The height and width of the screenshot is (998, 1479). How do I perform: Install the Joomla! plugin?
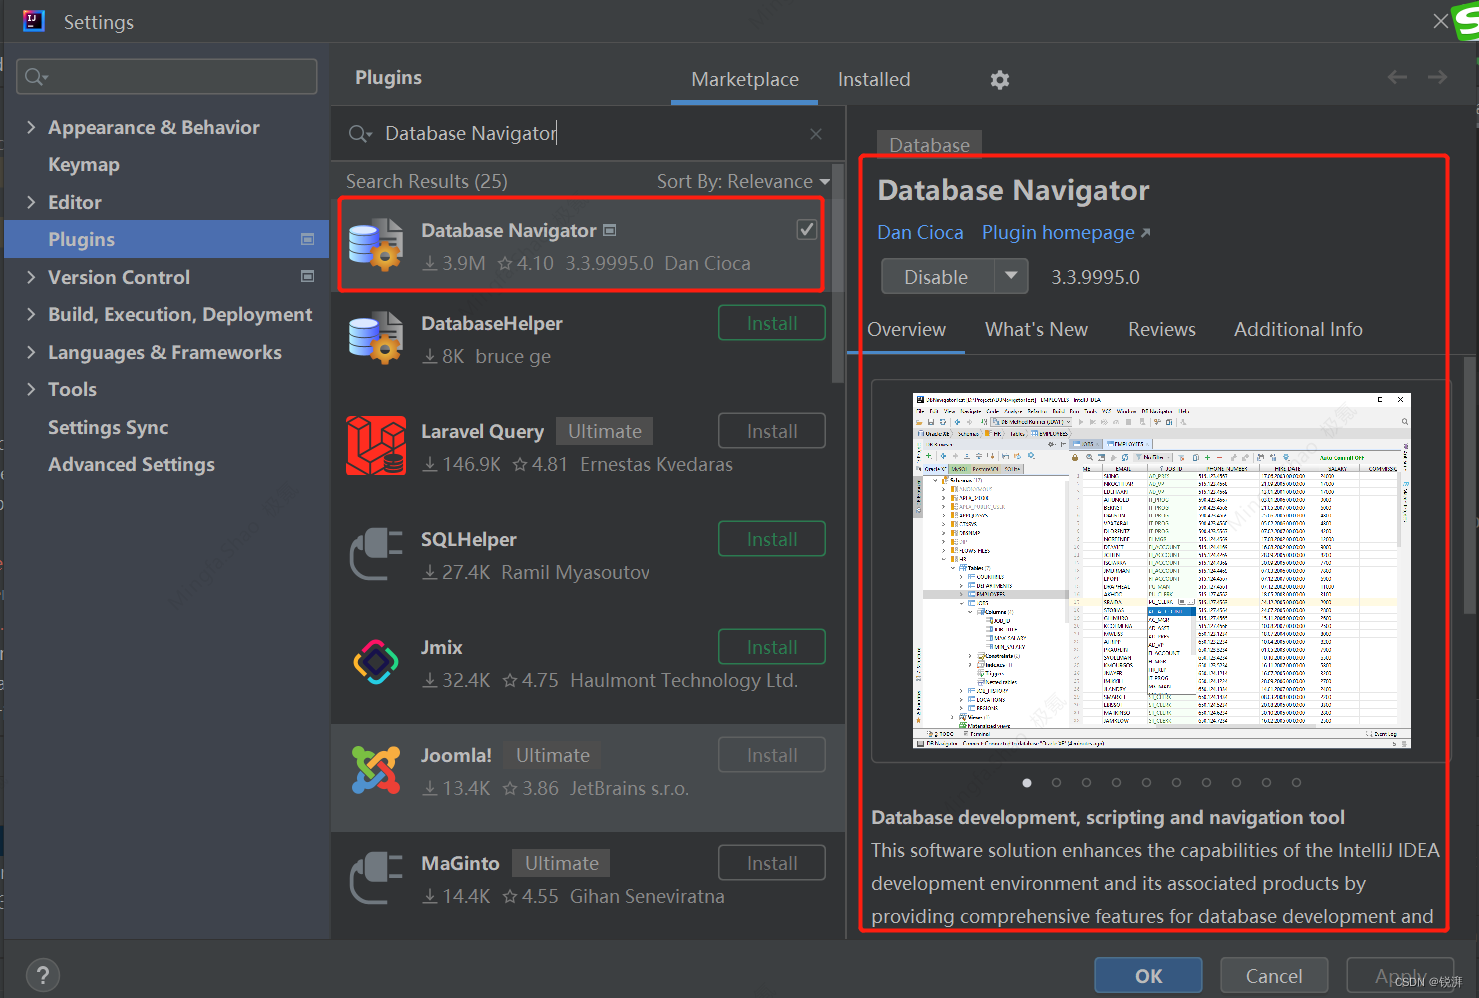click(772, 755)
